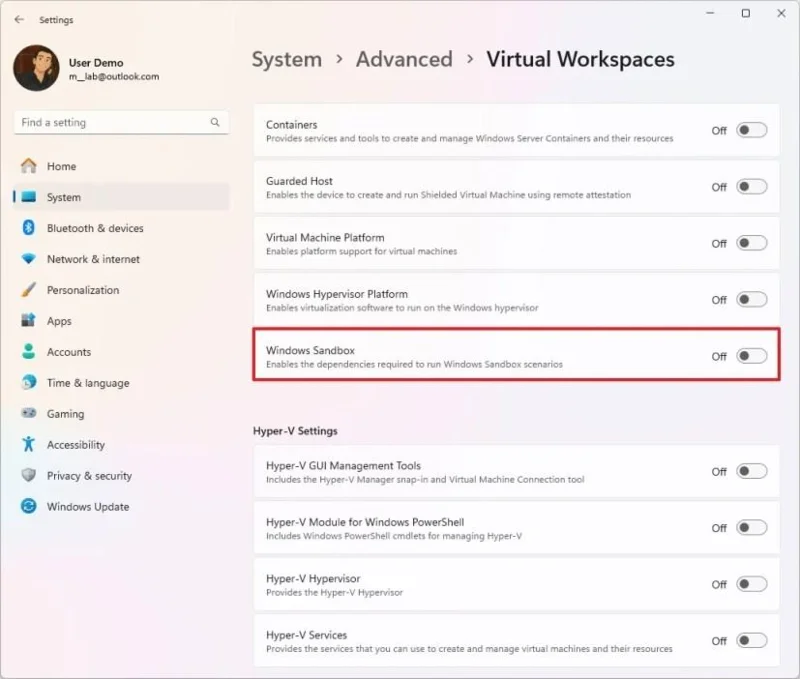Turn on Windows Sandbox switch
Image resolution: width=800 pixels, height=679 pixels.
pos(752,356)
